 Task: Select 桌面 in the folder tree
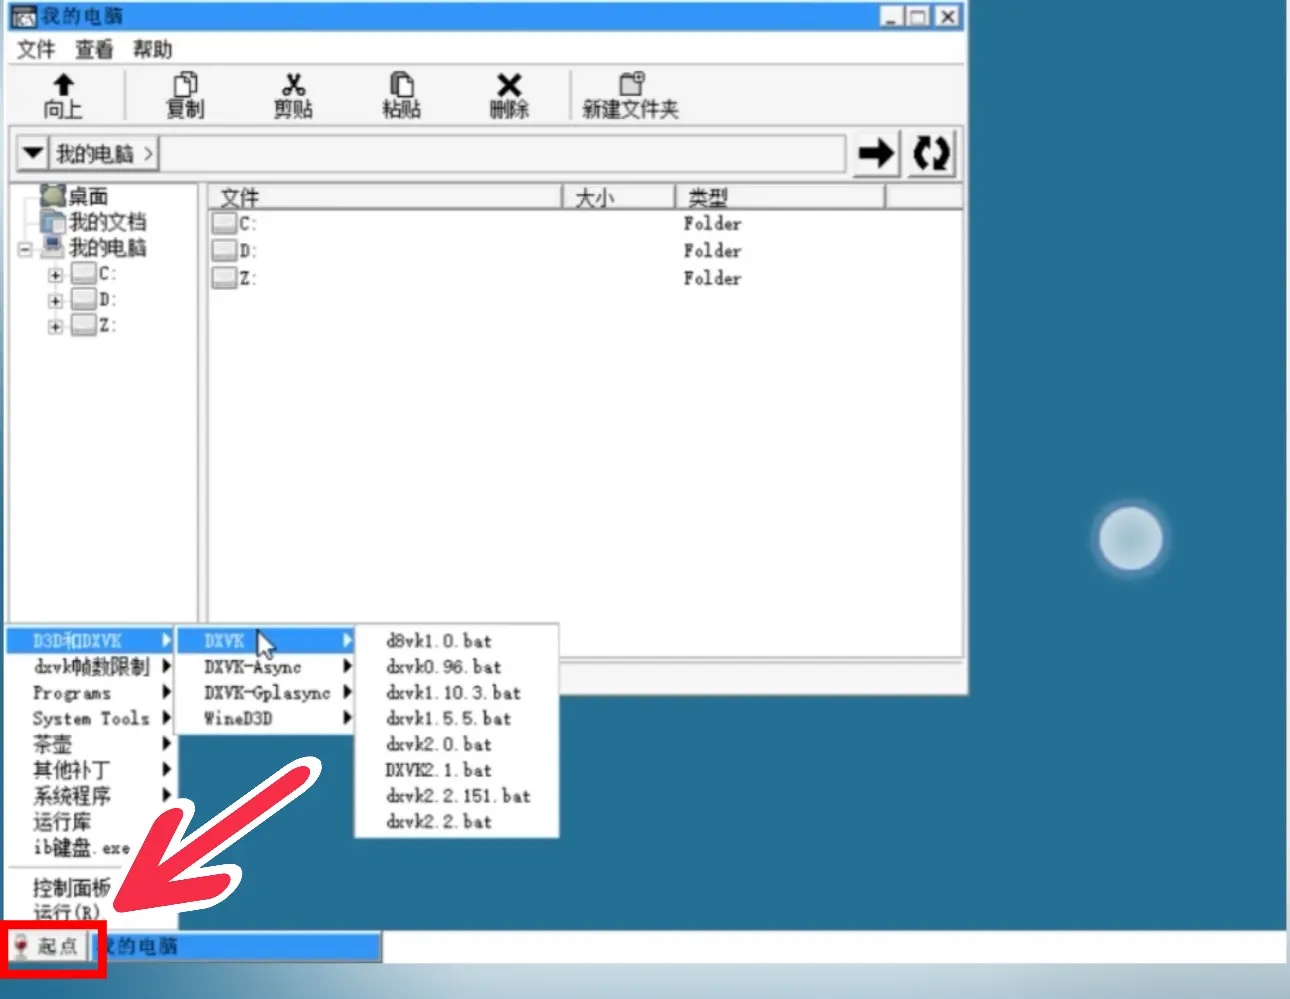tap(88, 197)
